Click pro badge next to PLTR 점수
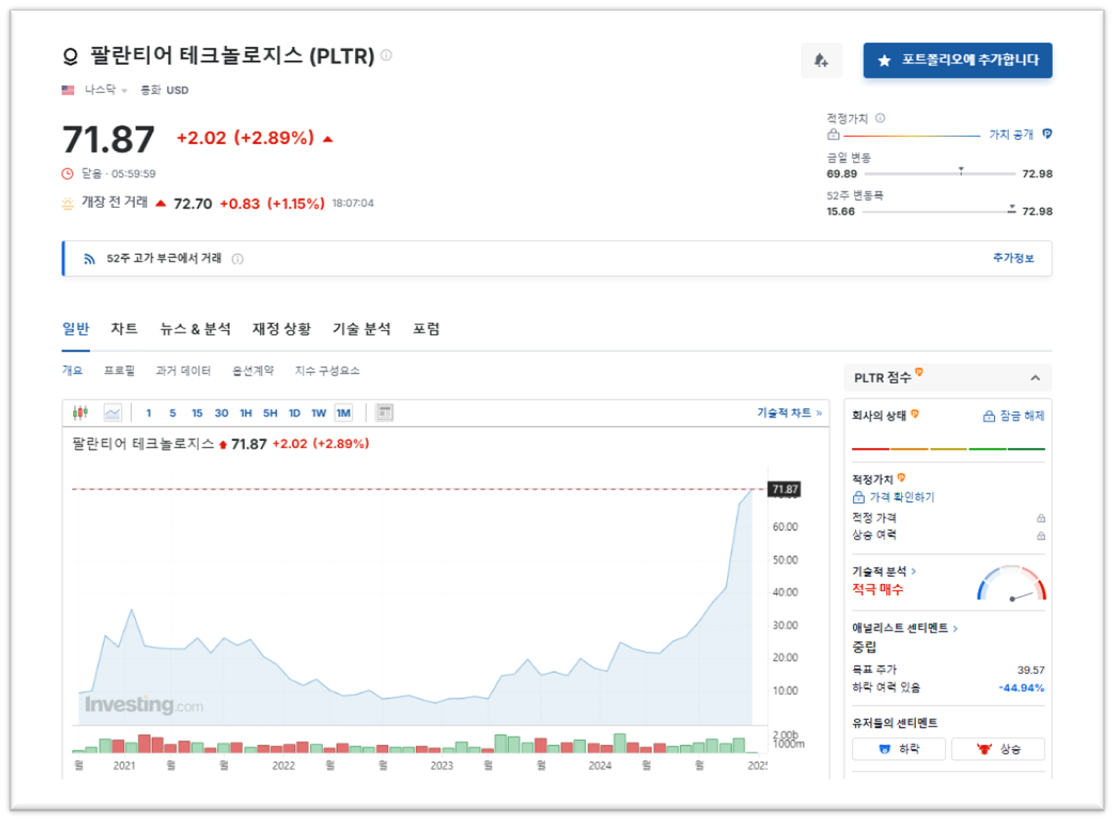Image resolution: width=1114 pixels, height=821 pixels. point(919,372)
